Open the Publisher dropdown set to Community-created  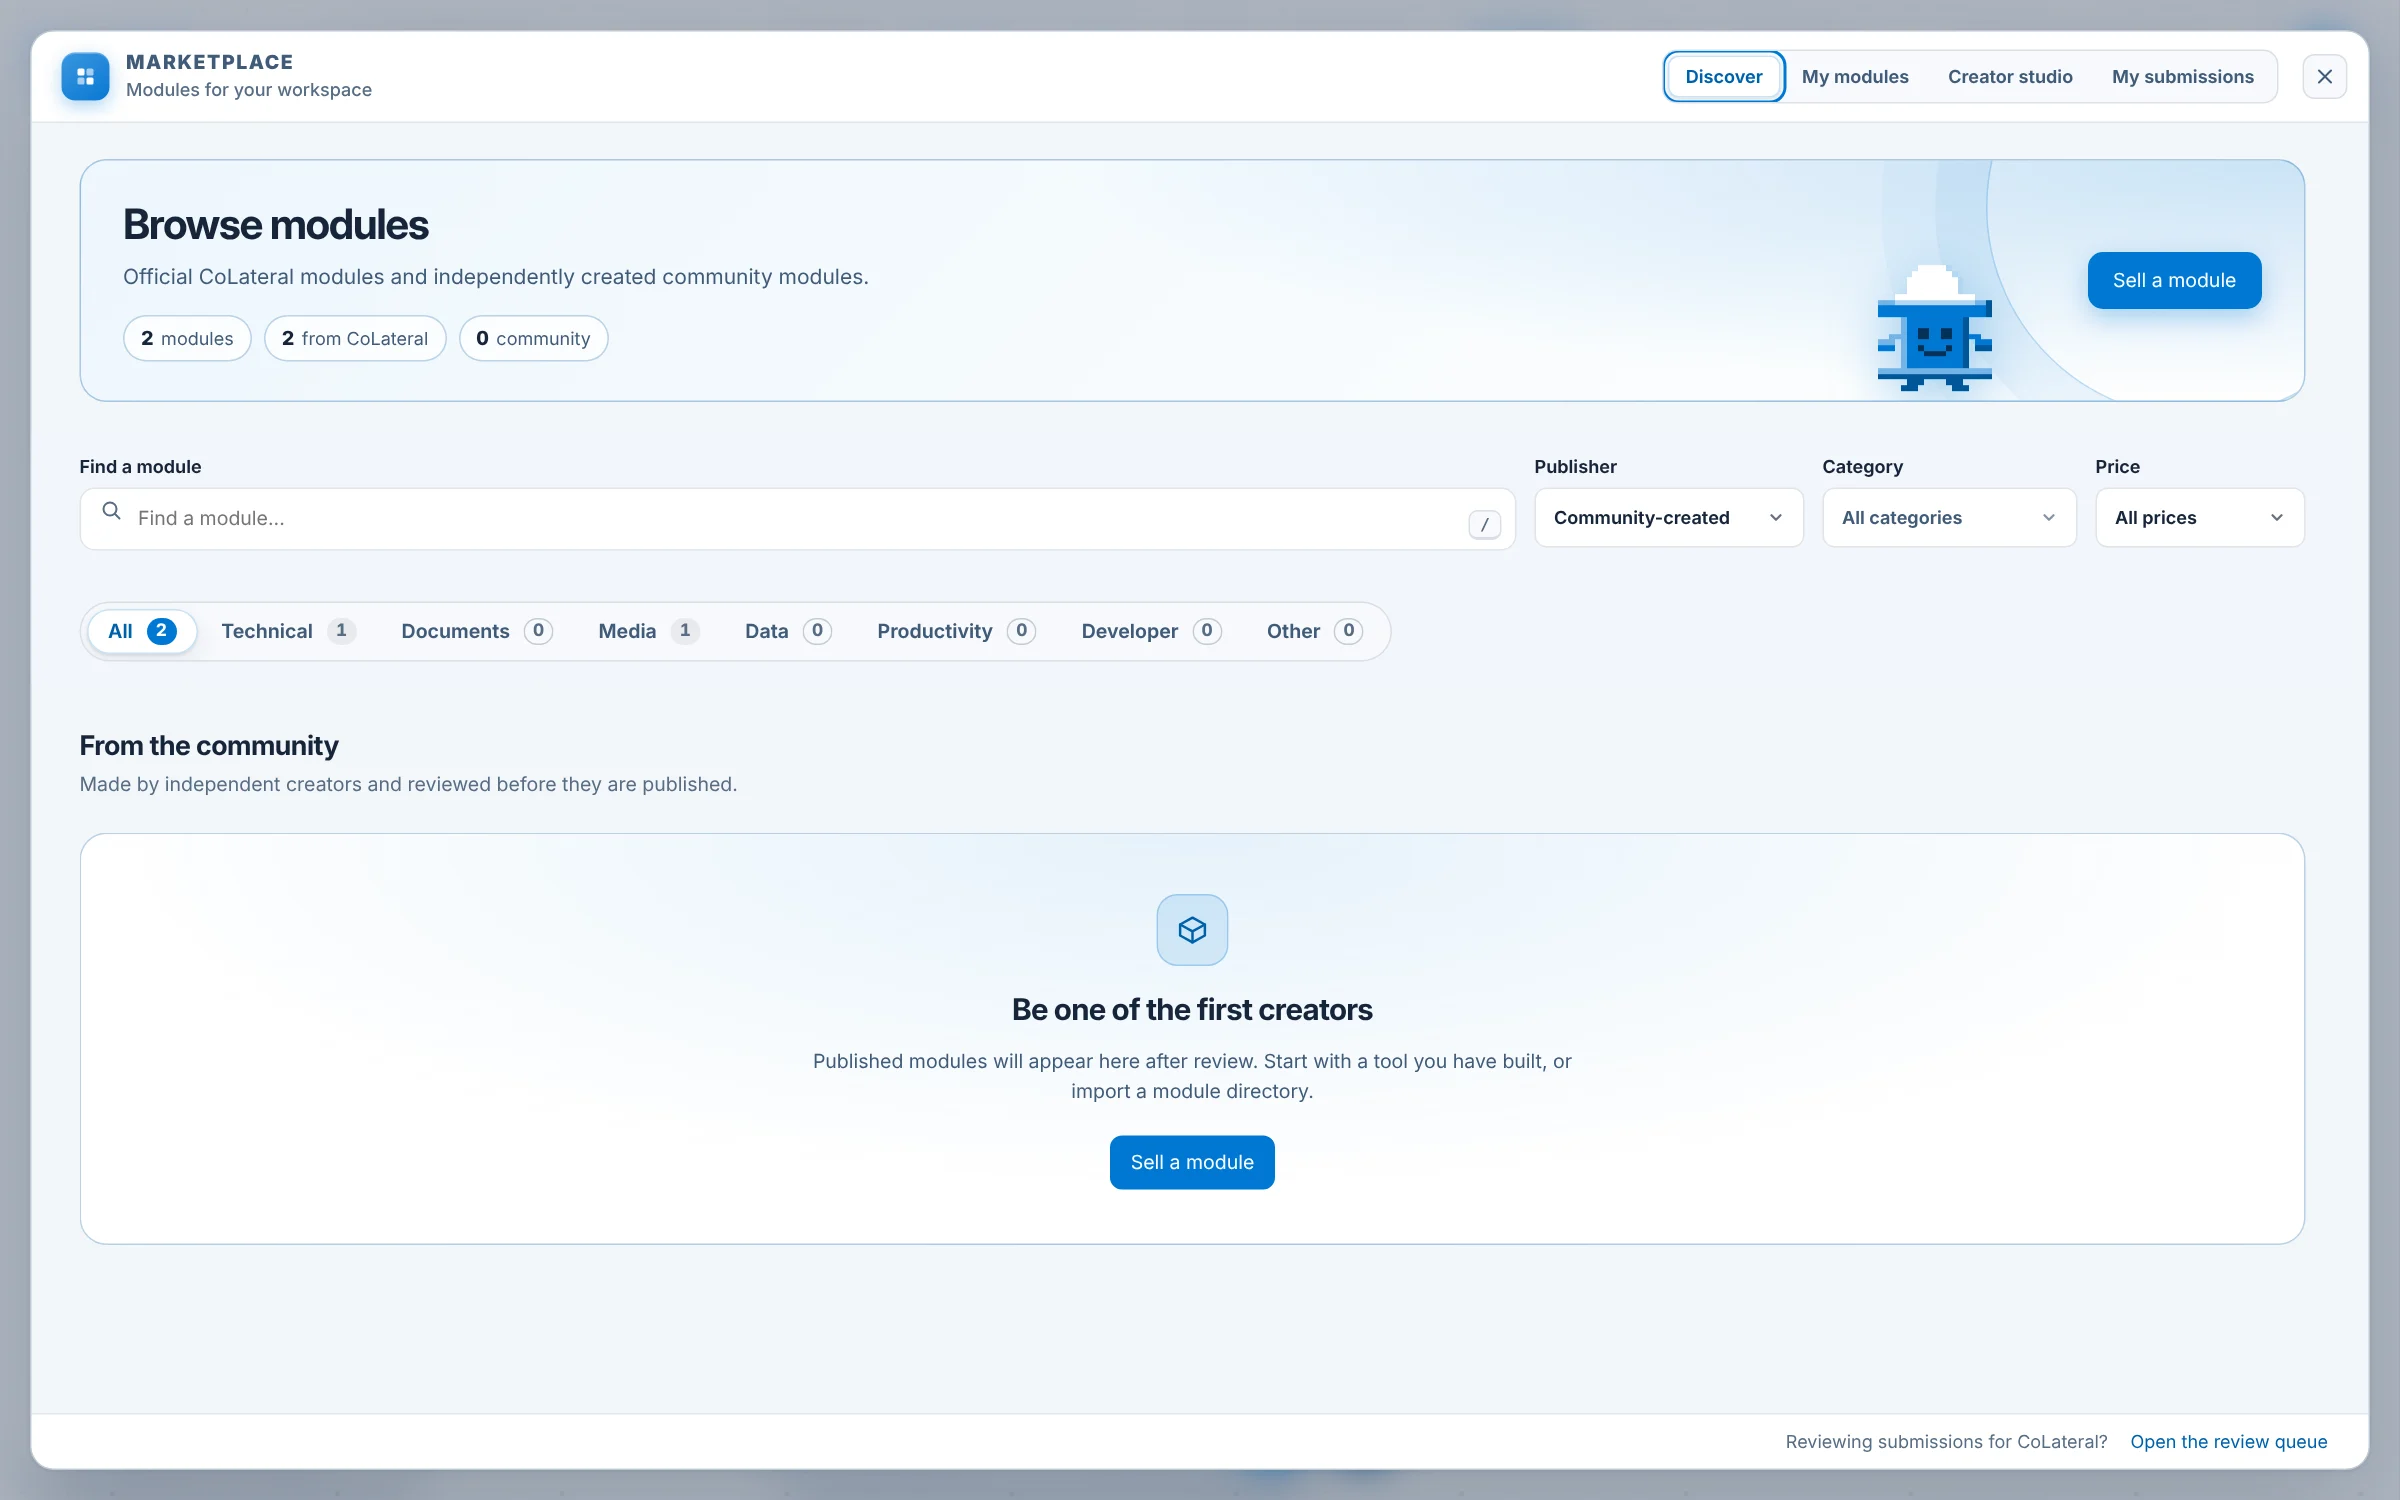pyautogui.click(x=1668, y=518)
